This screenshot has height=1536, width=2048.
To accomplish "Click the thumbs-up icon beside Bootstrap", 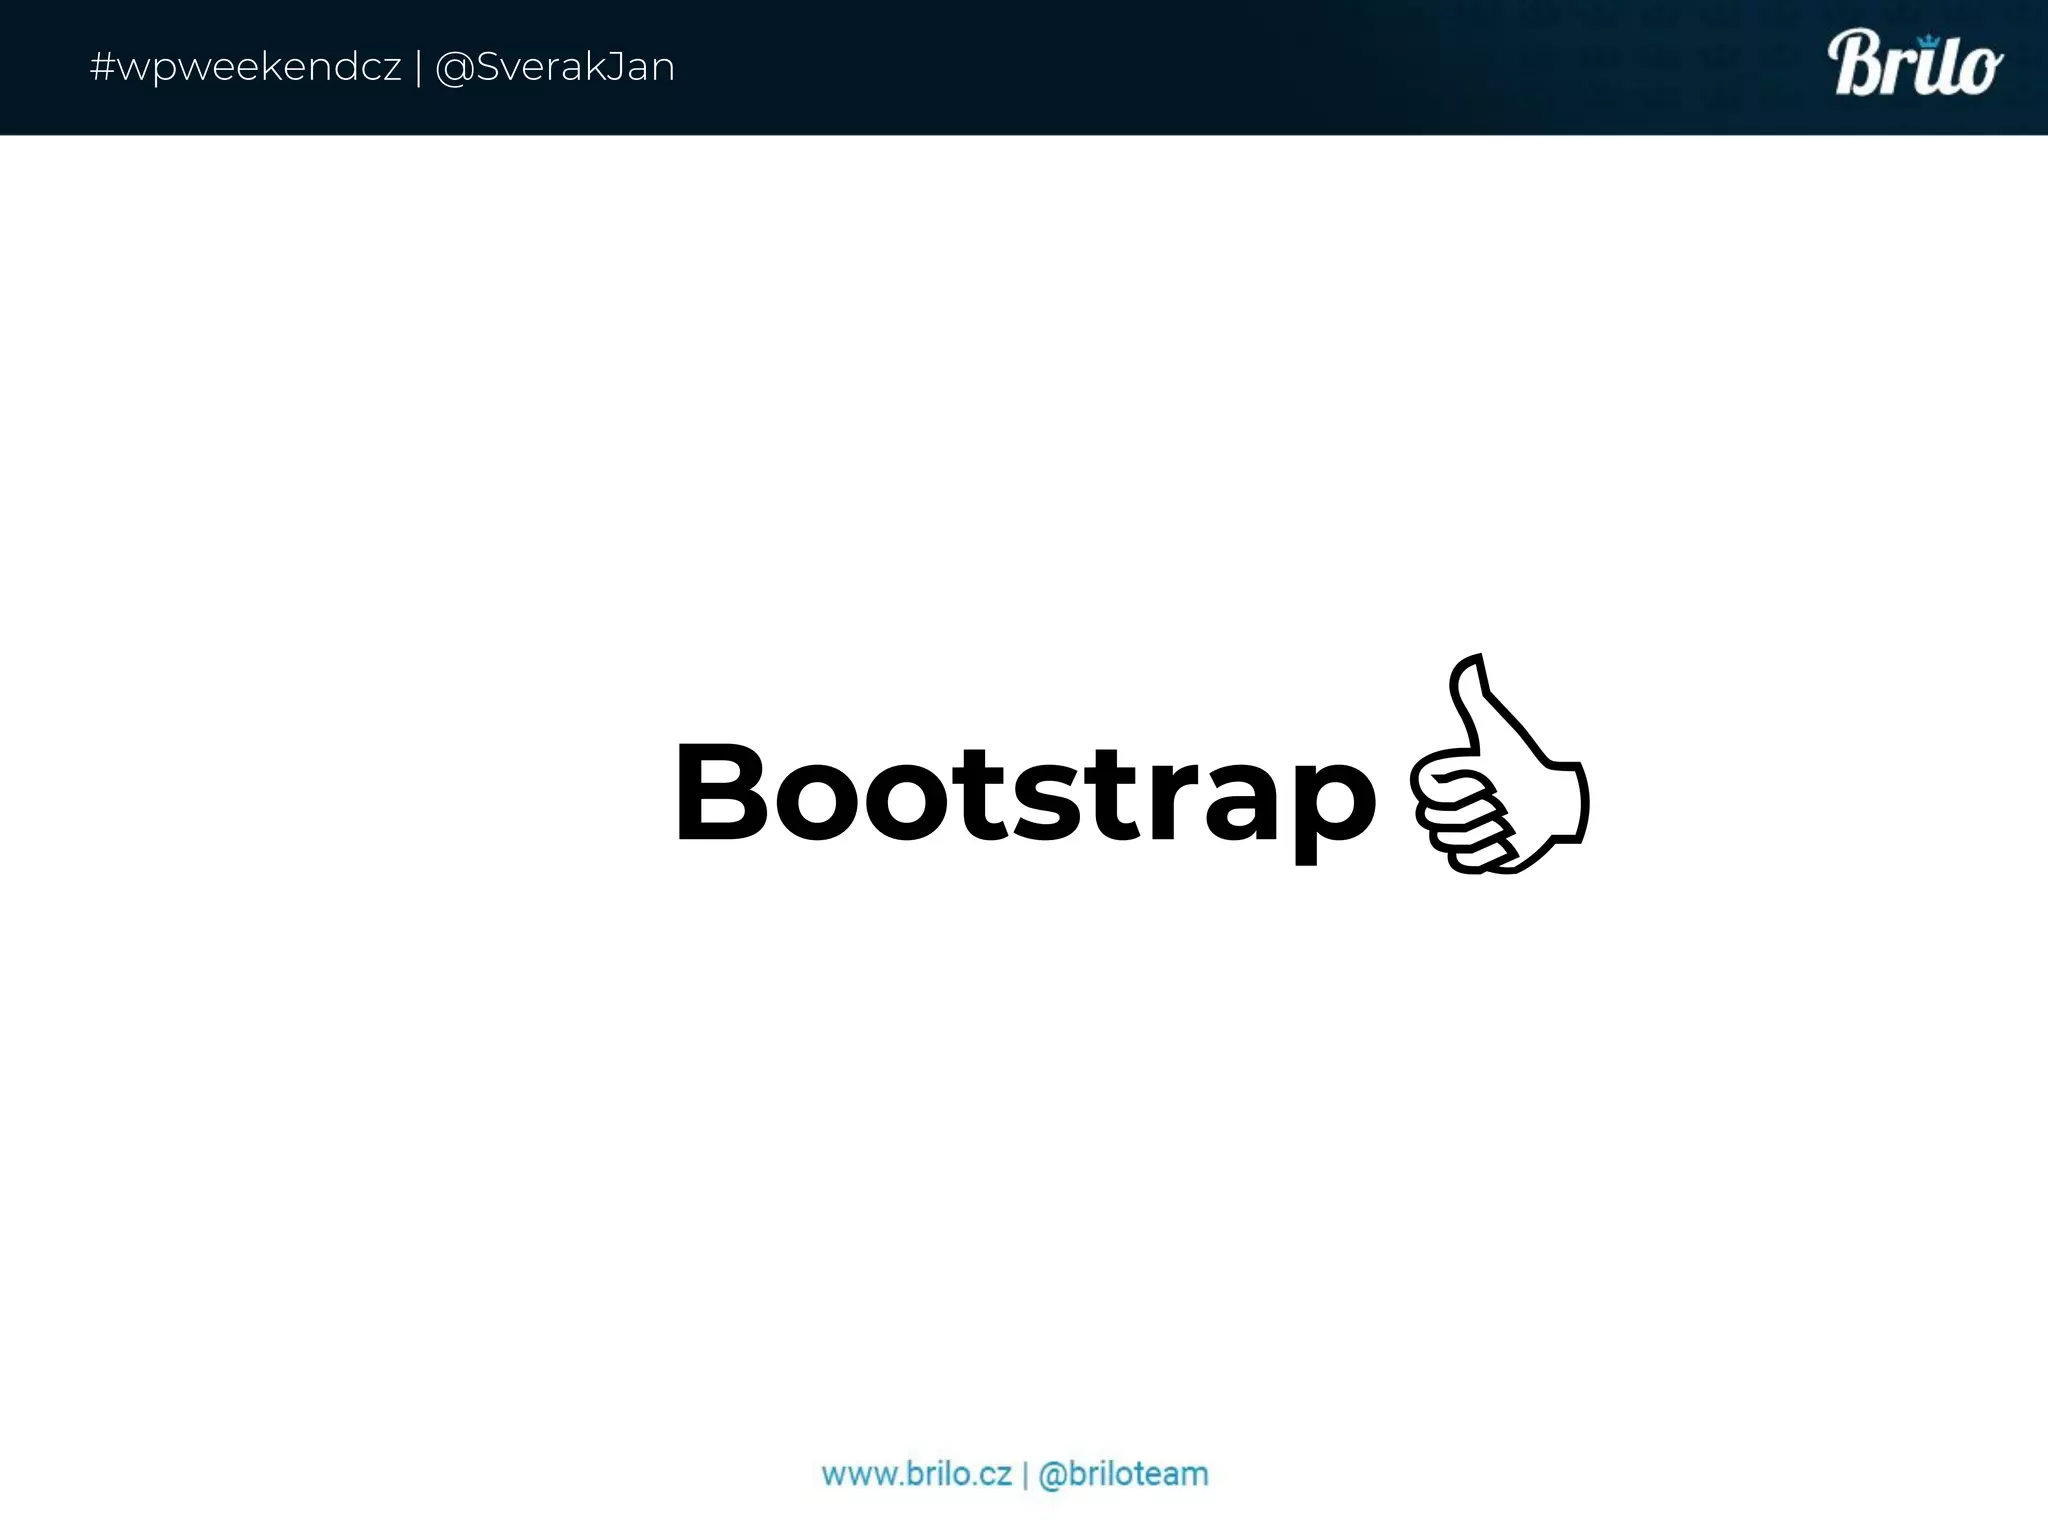I will [x=1499, y=765].
